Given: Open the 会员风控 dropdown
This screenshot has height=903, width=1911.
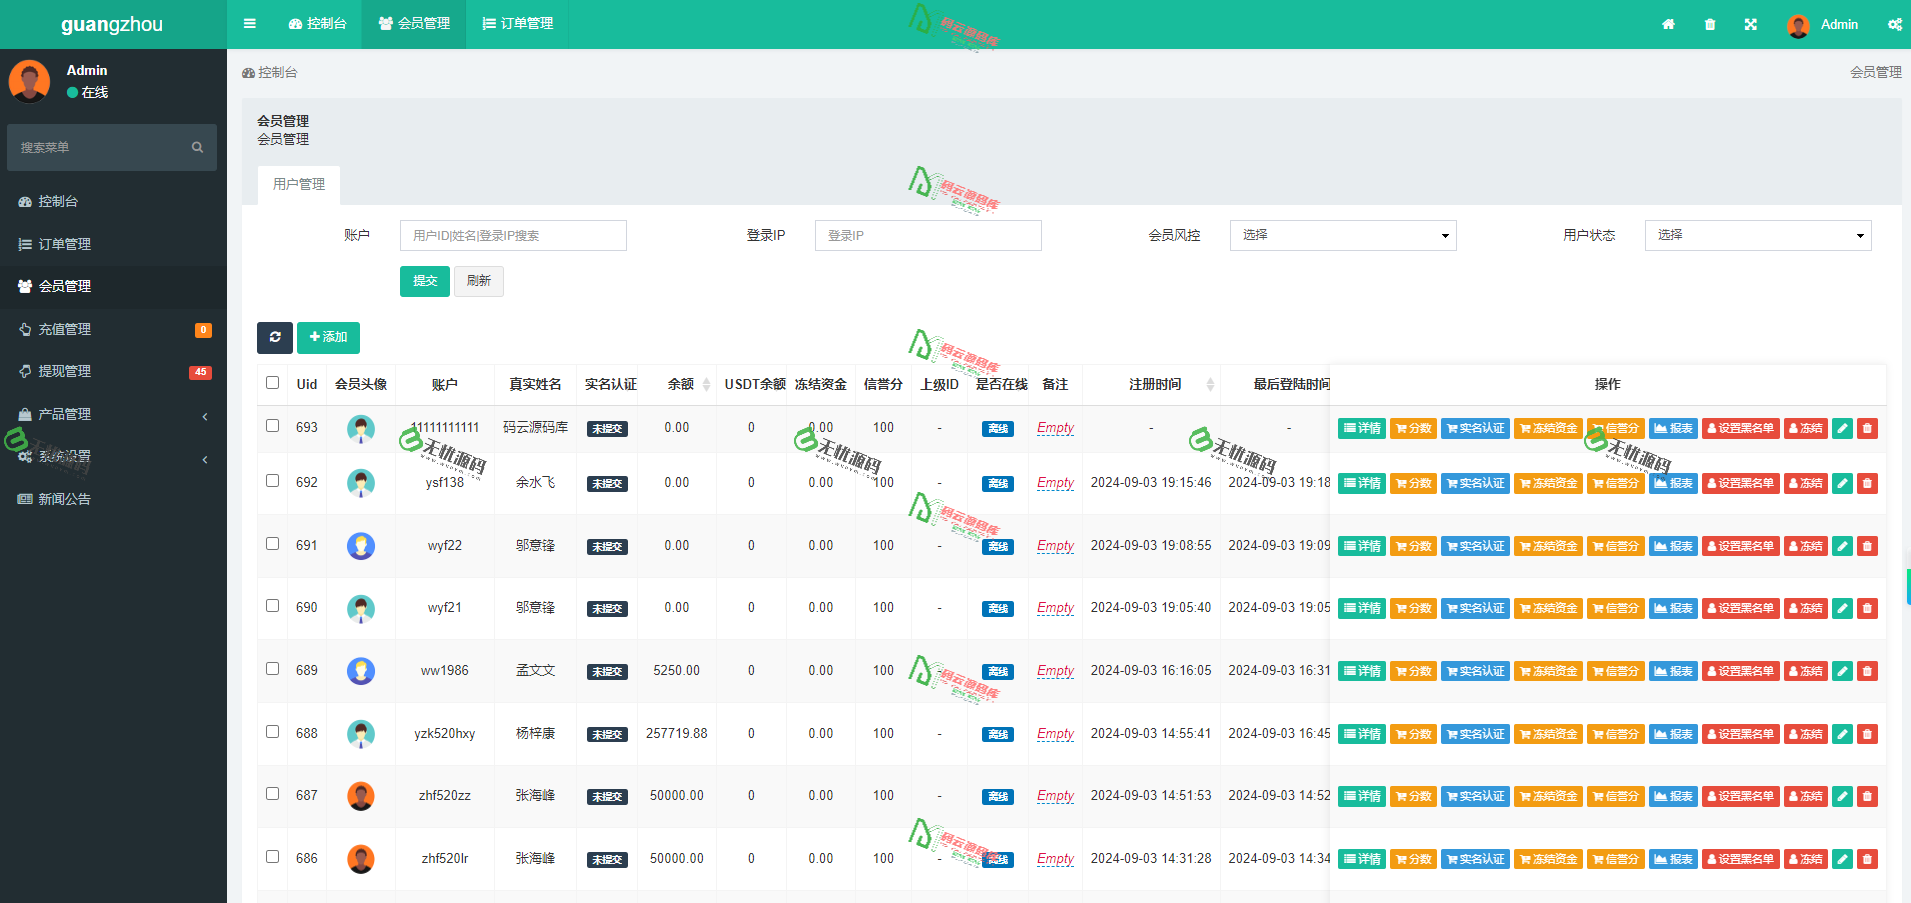Looking at the screenshot, I should tap(1342, 235).
